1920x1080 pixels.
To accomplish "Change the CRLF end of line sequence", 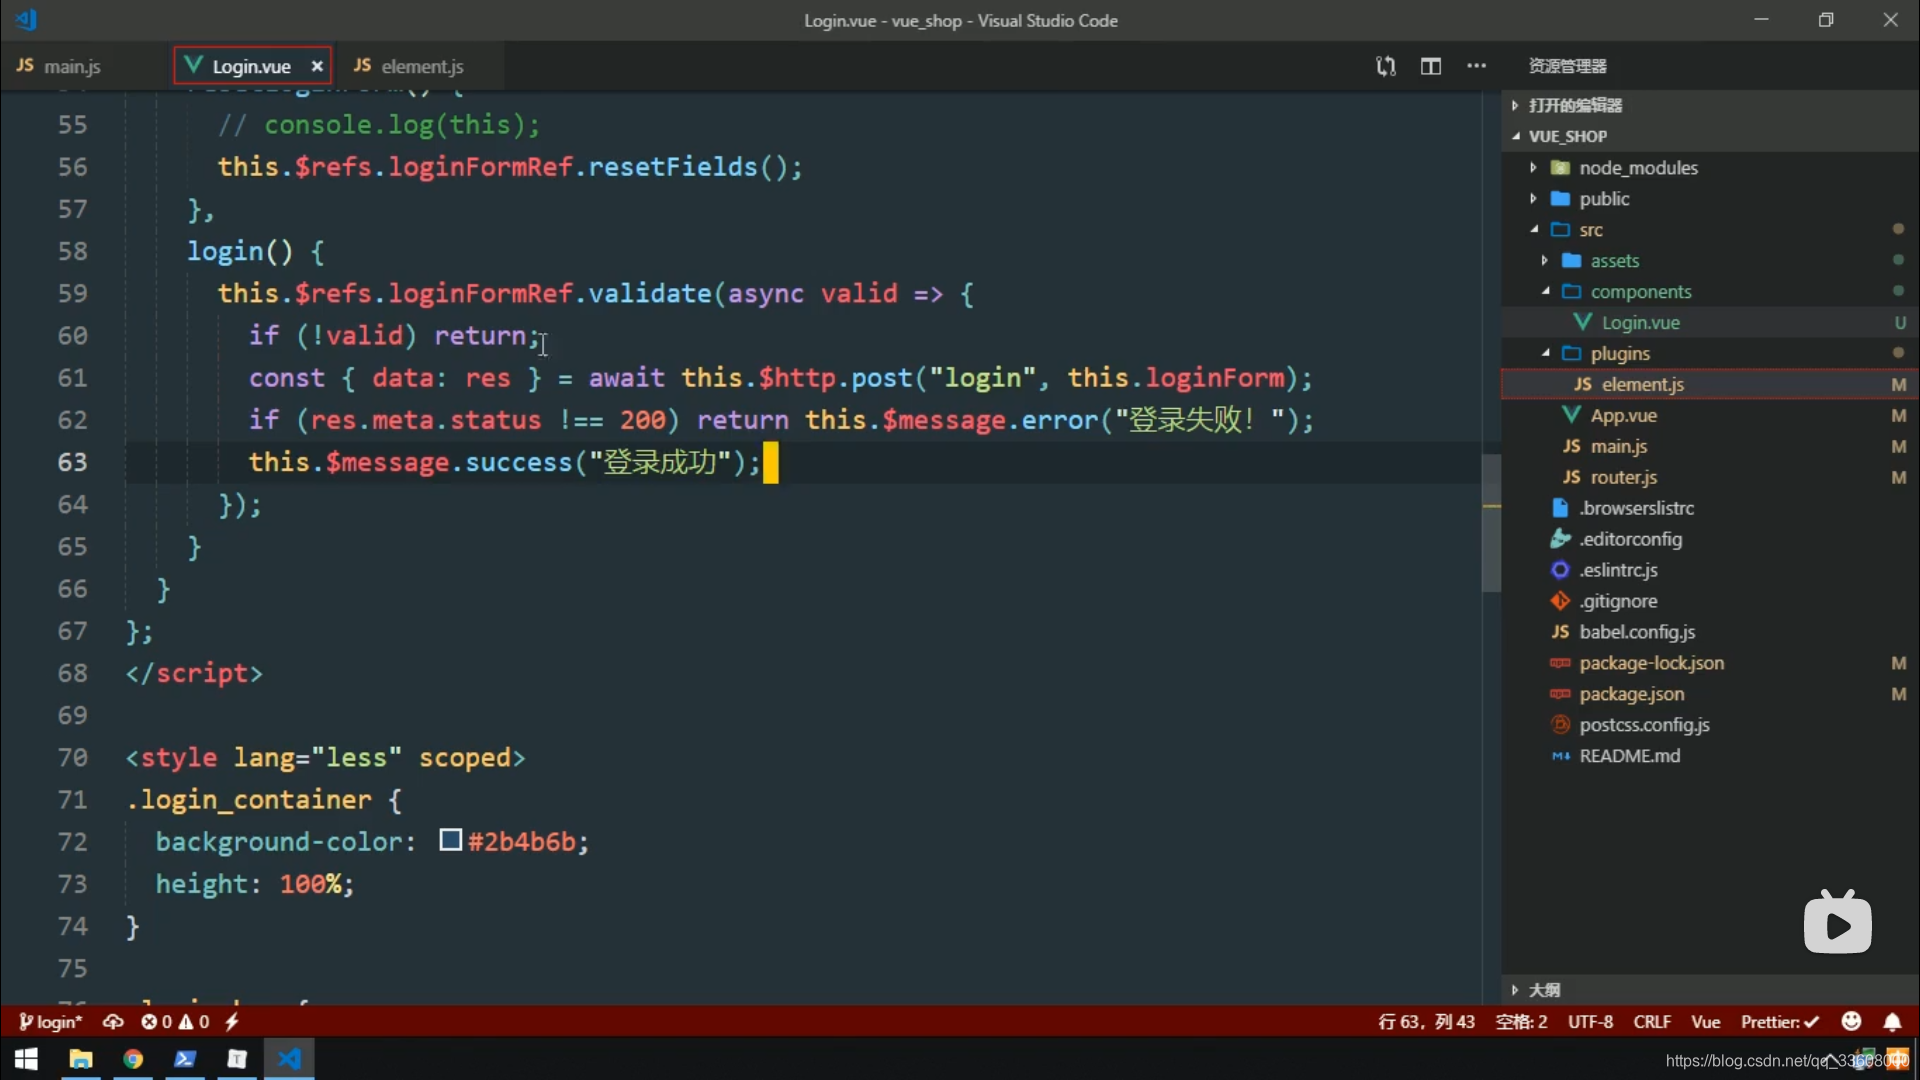I will point(1652,1022).
